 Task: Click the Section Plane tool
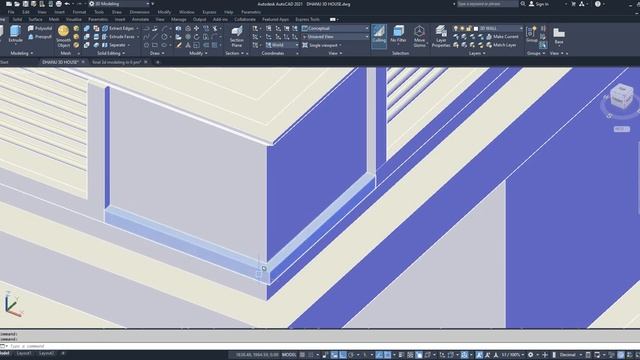[237, 36]
